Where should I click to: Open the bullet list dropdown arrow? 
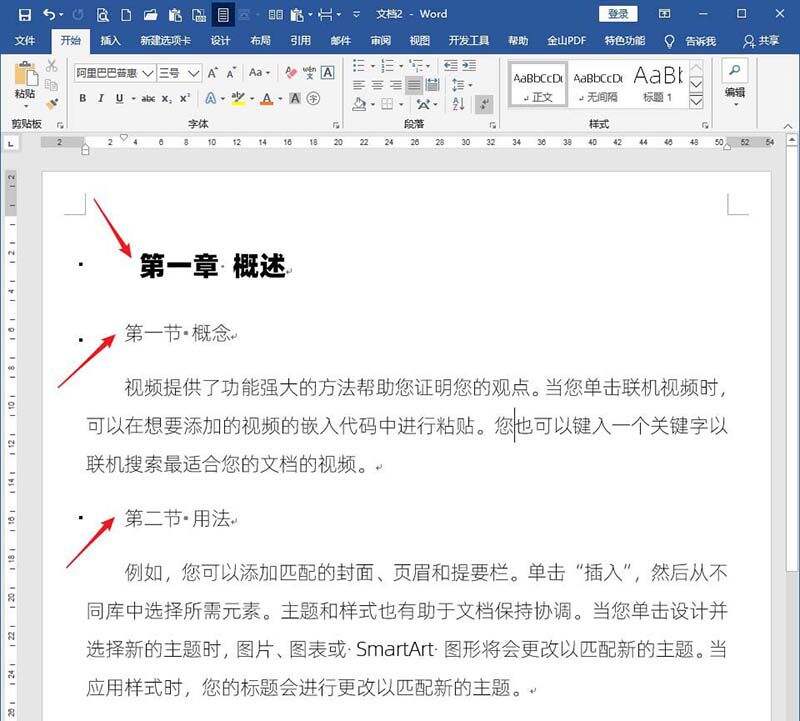pos(372,66)
